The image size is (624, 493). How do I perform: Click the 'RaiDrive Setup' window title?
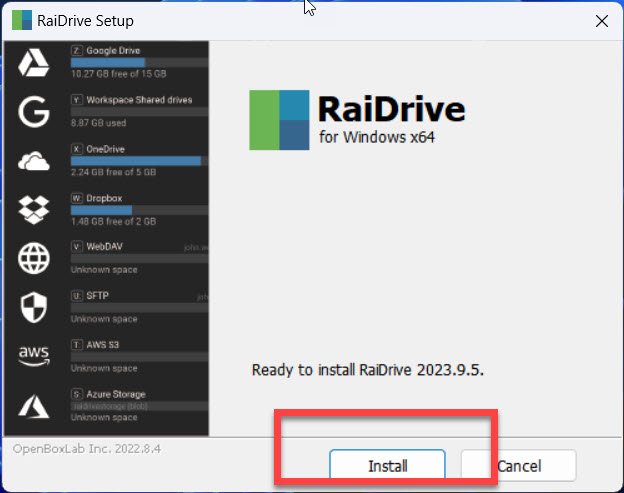pos(85,21)
